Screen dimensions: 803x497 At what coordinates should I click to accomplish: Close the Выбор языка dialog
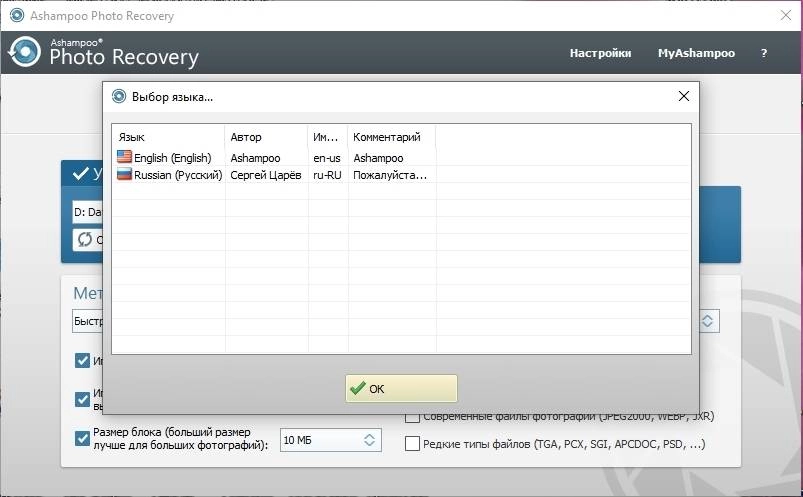683,96
